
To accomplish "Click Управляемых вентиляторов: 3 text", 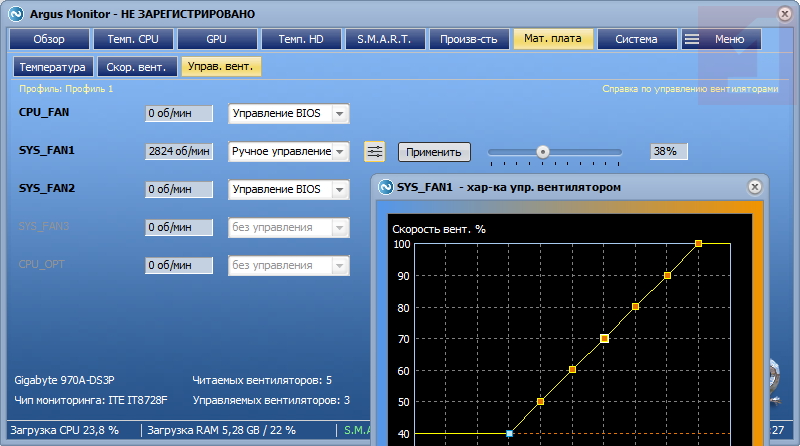I will [x=271, y=400].
